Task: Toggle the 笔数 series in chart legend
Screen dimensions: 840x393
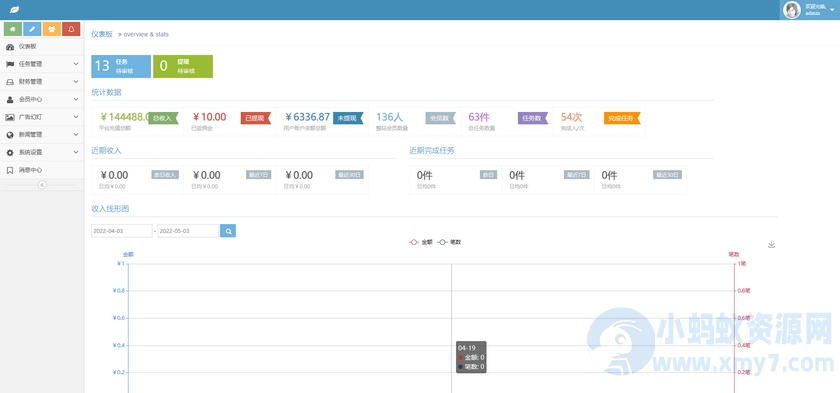Action: 449,242
